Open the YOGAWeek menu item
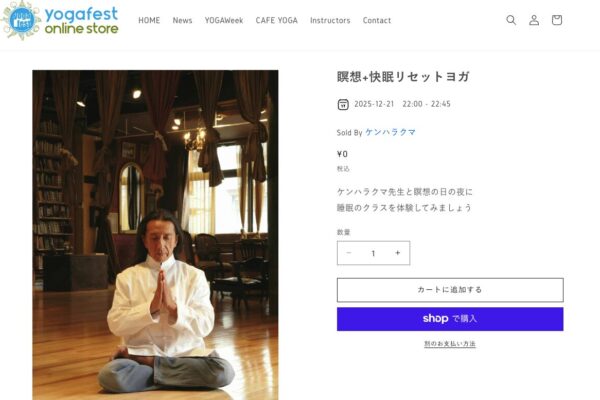 224,20
